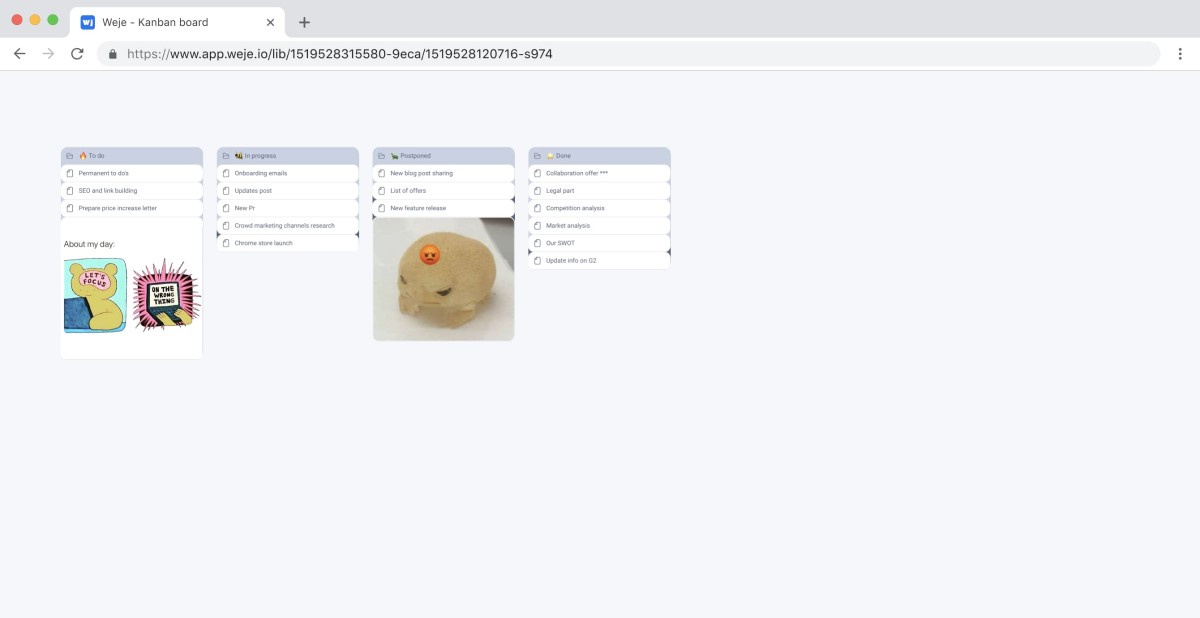Go back with the browser back arrow
1200x618 pixels.
19,54
